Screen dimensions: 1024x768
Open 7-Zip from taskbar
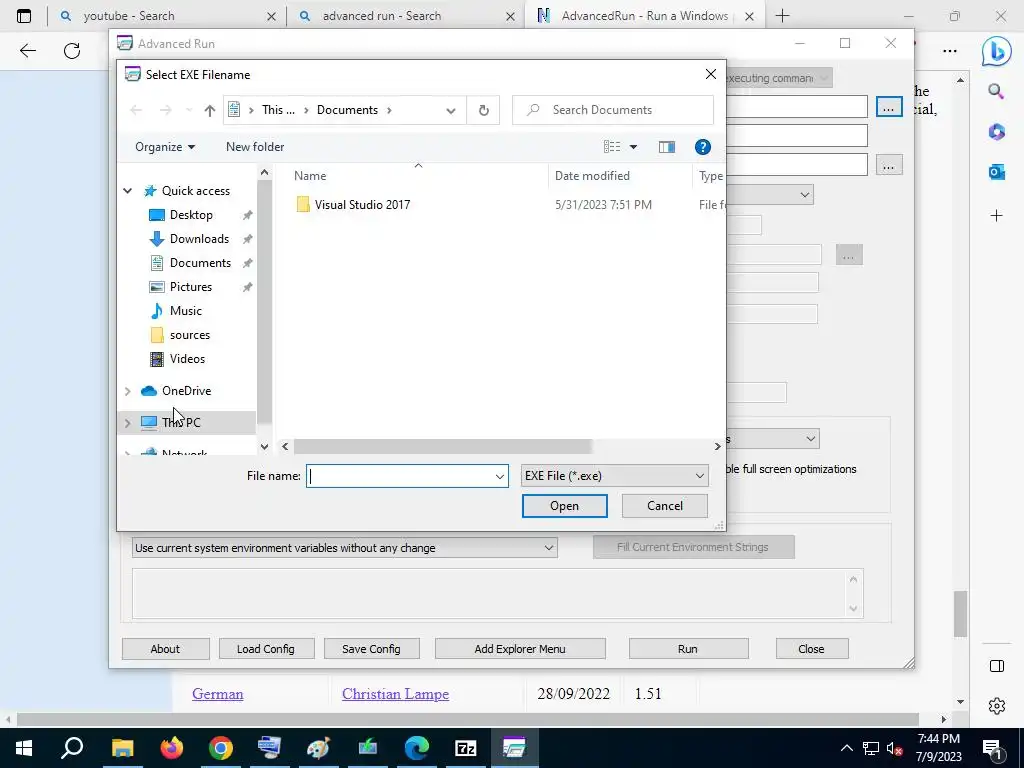coord(465,748)
